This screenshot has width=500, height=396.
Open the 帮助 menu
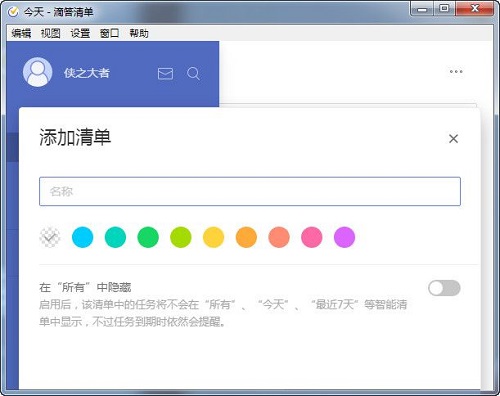pyautogui.click(x=139, y=33)
